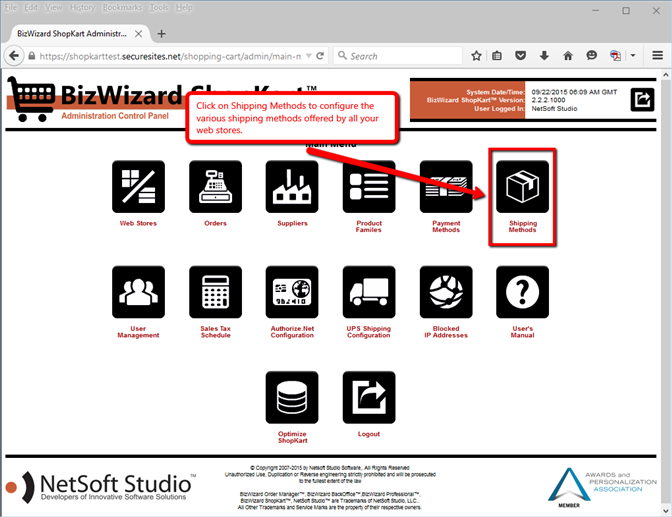This screenshot has height=517, width=672.
Task: Click the Optimize ShopKart text link
Action: click(x=292, y=437)
